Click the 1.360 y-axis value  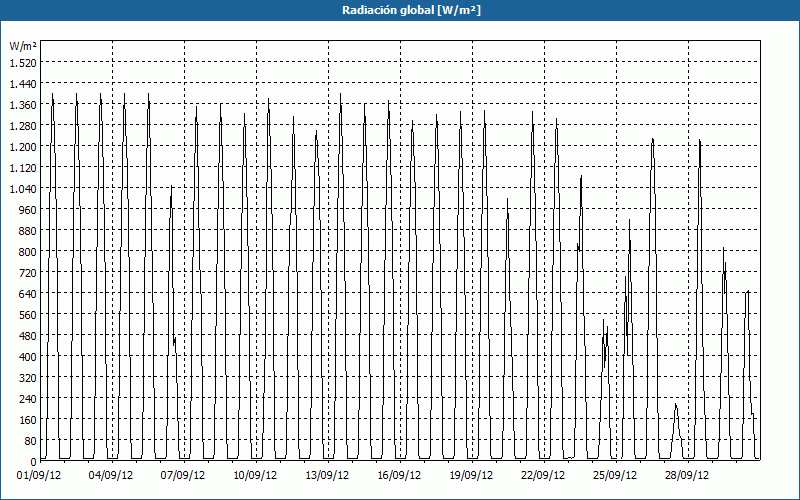[x=23, y=105]
